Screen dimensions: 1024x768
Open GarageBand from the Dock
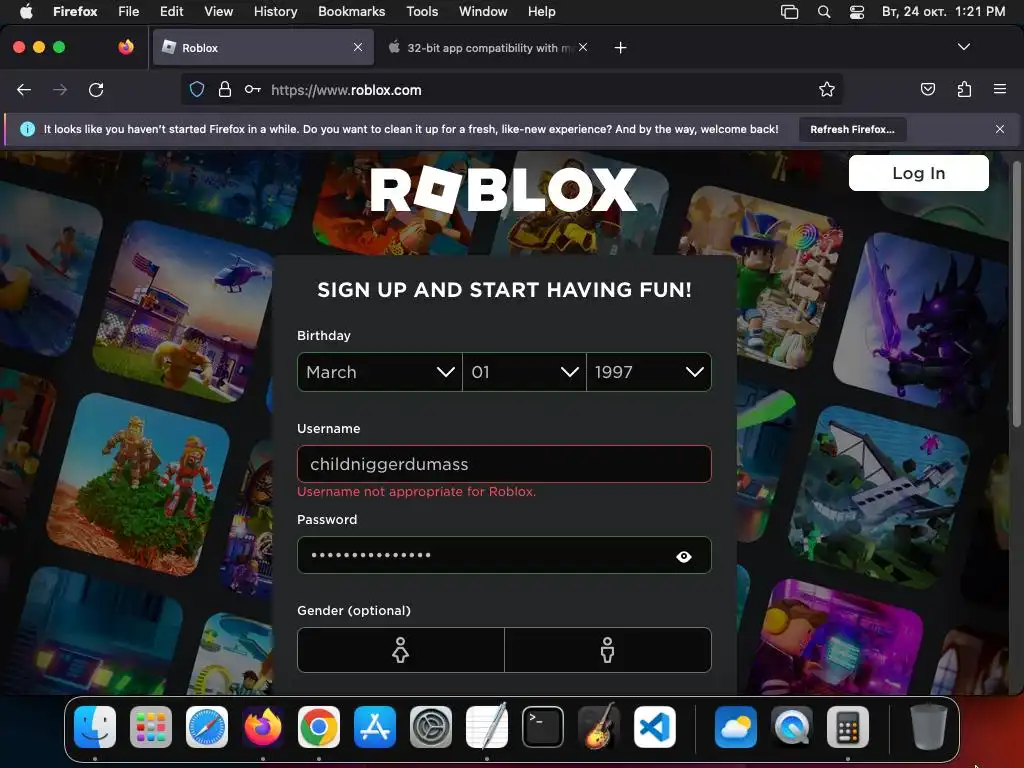tap(599, 726)
